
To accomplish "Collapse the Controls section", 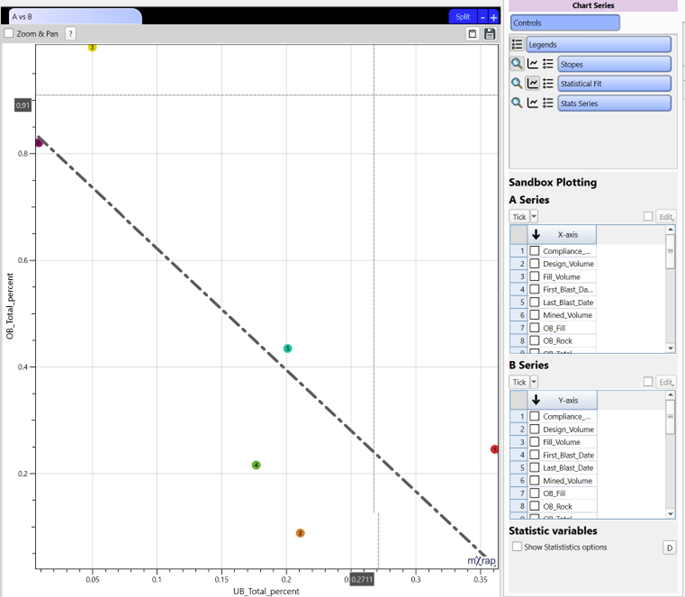I will tap(565, 22).
